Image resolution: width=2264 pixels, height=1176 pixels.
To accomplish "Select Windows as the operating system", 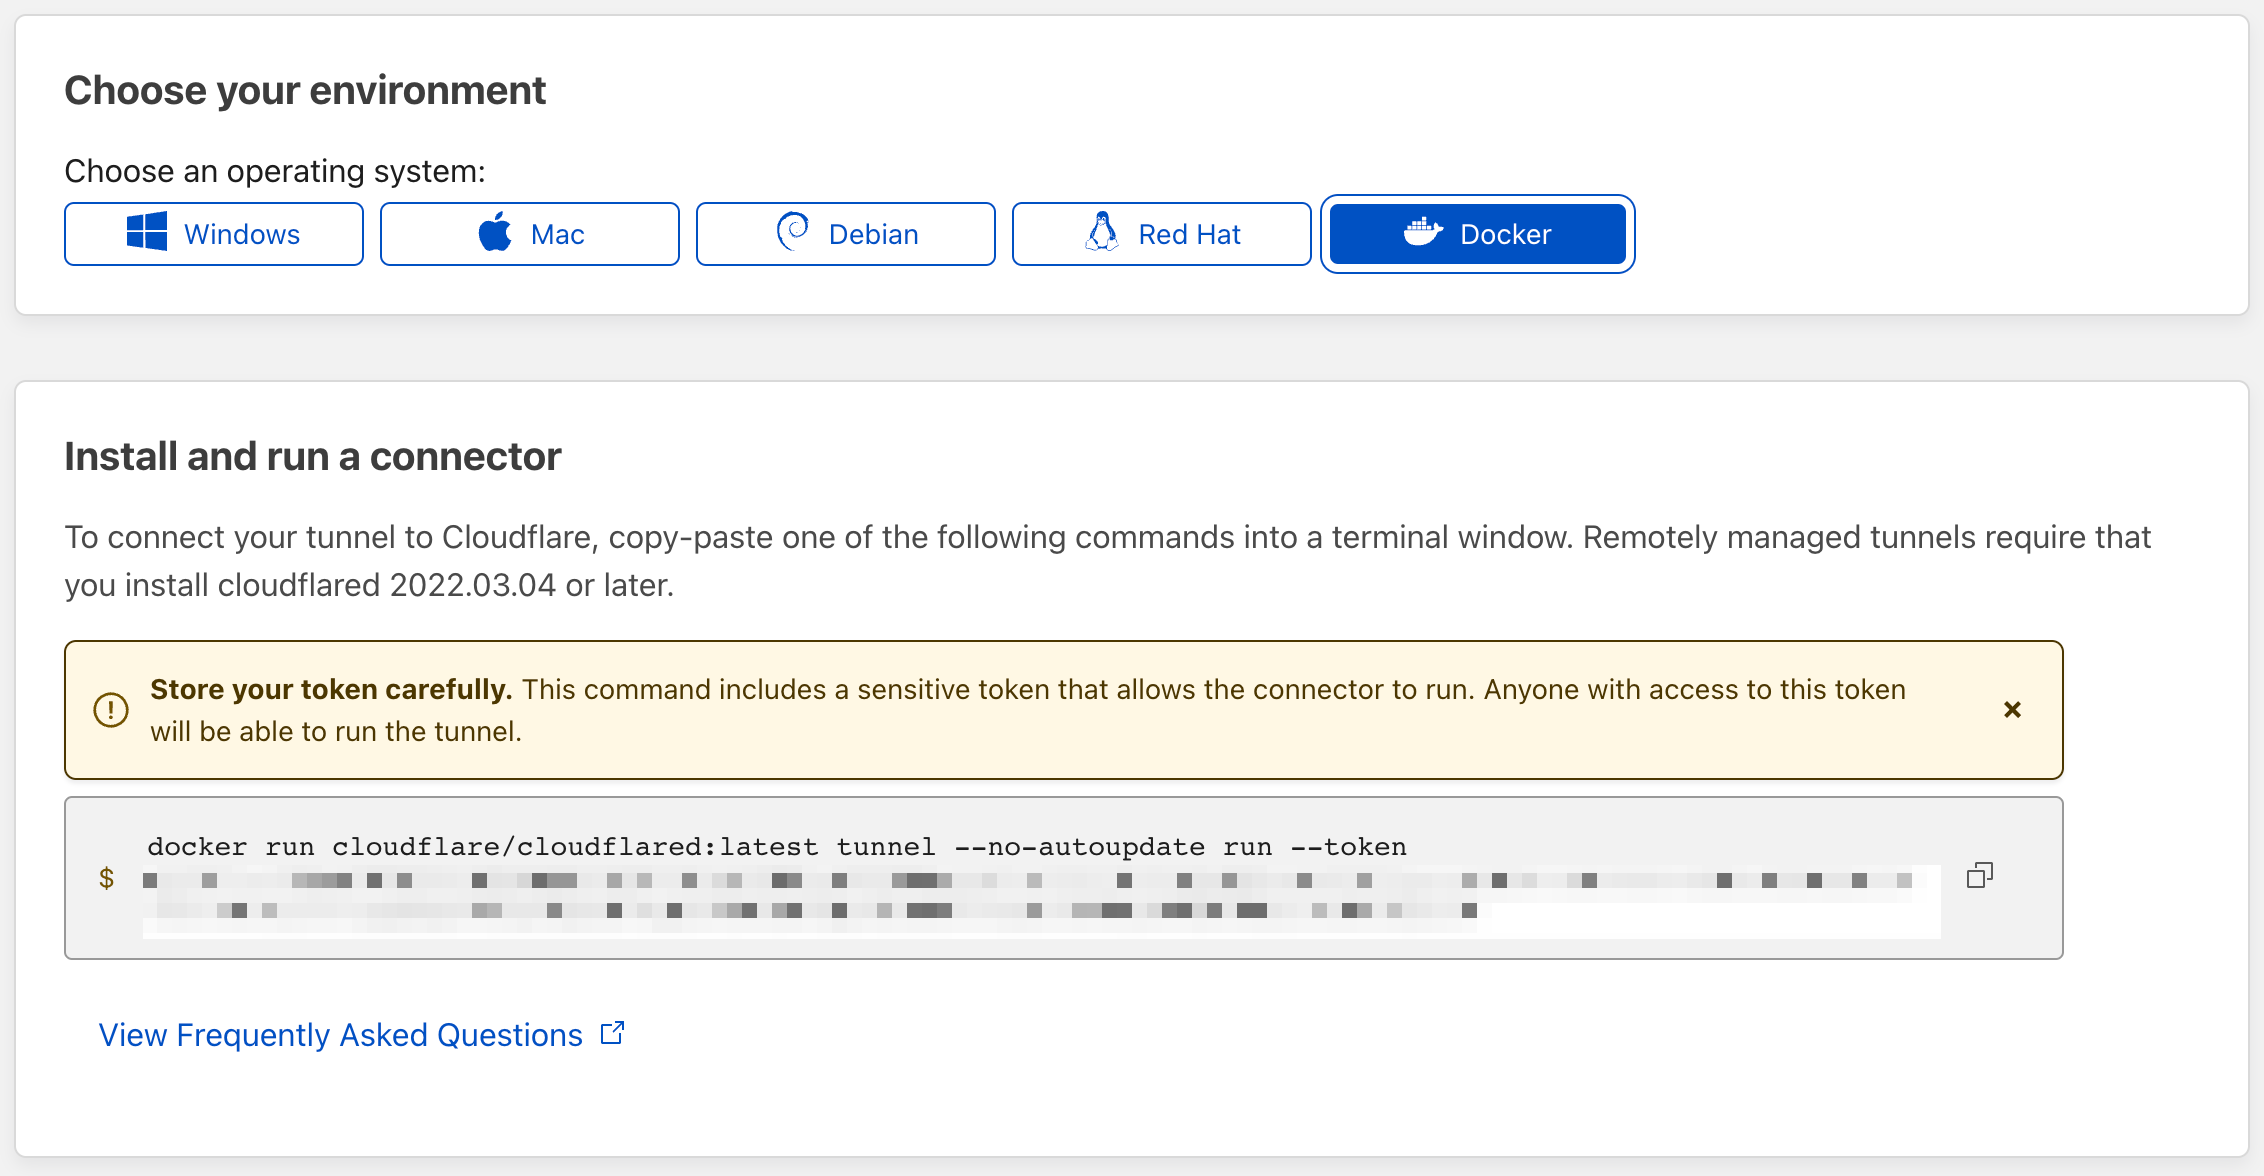I will [x=213, y=233].
